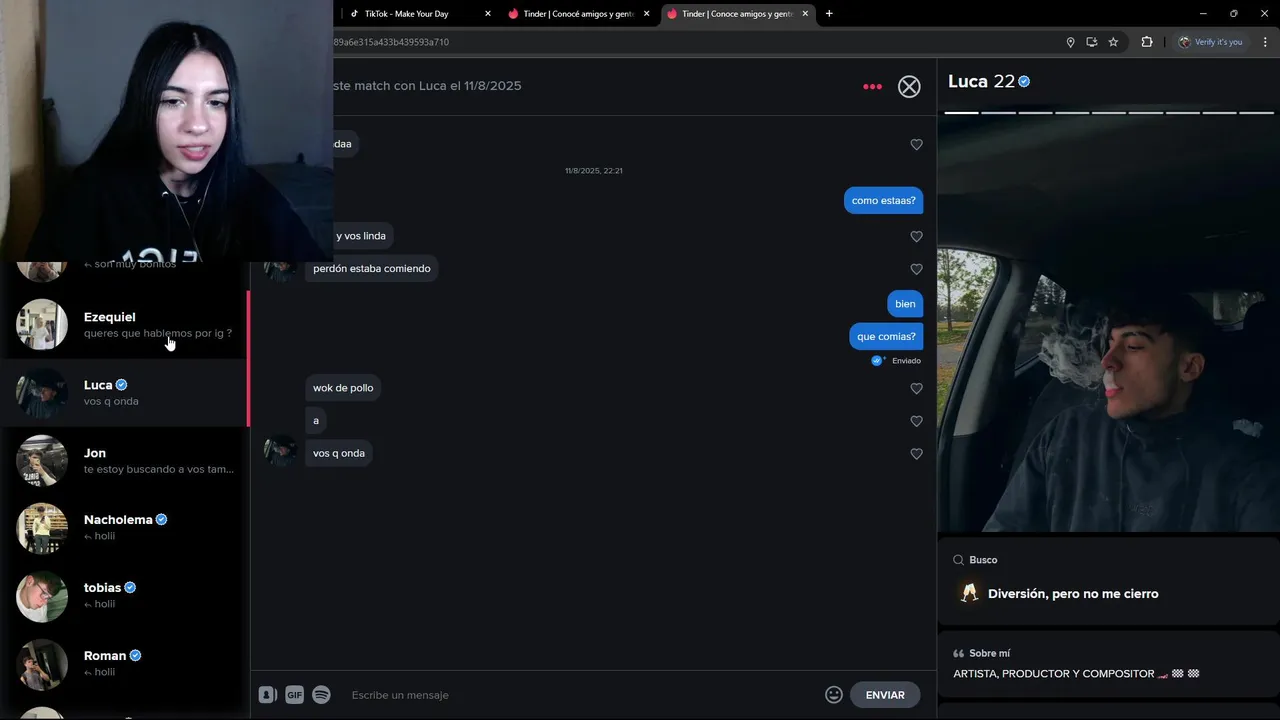The width and height of the screenshot is (1280, 720).
Task: Click the 'Verify it's you' profile button
Action: (1210, 42)
